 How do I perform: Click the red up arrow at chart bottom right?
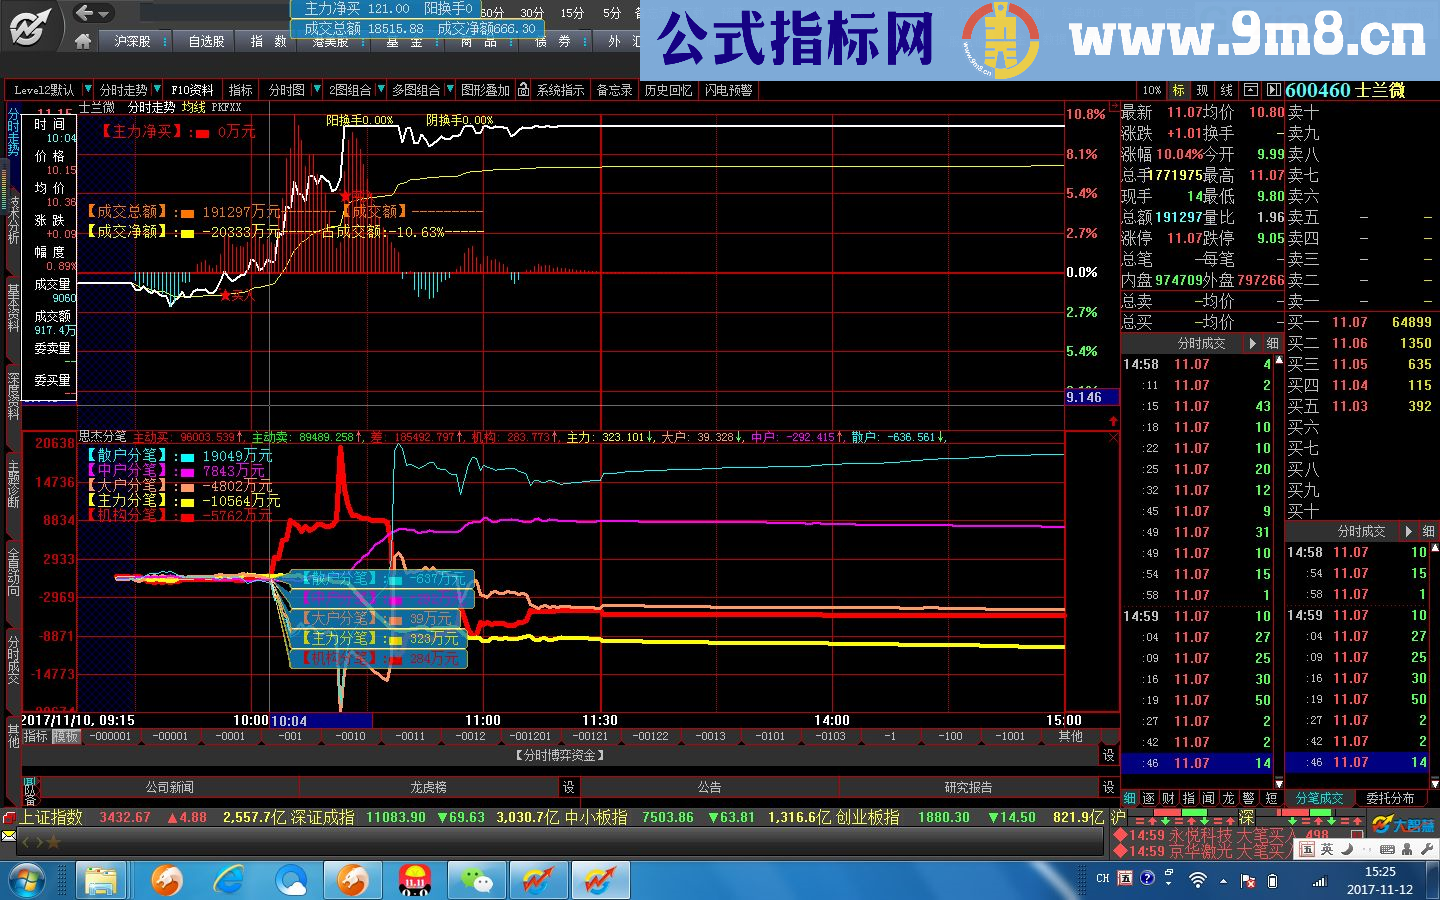pos(1113,421)
